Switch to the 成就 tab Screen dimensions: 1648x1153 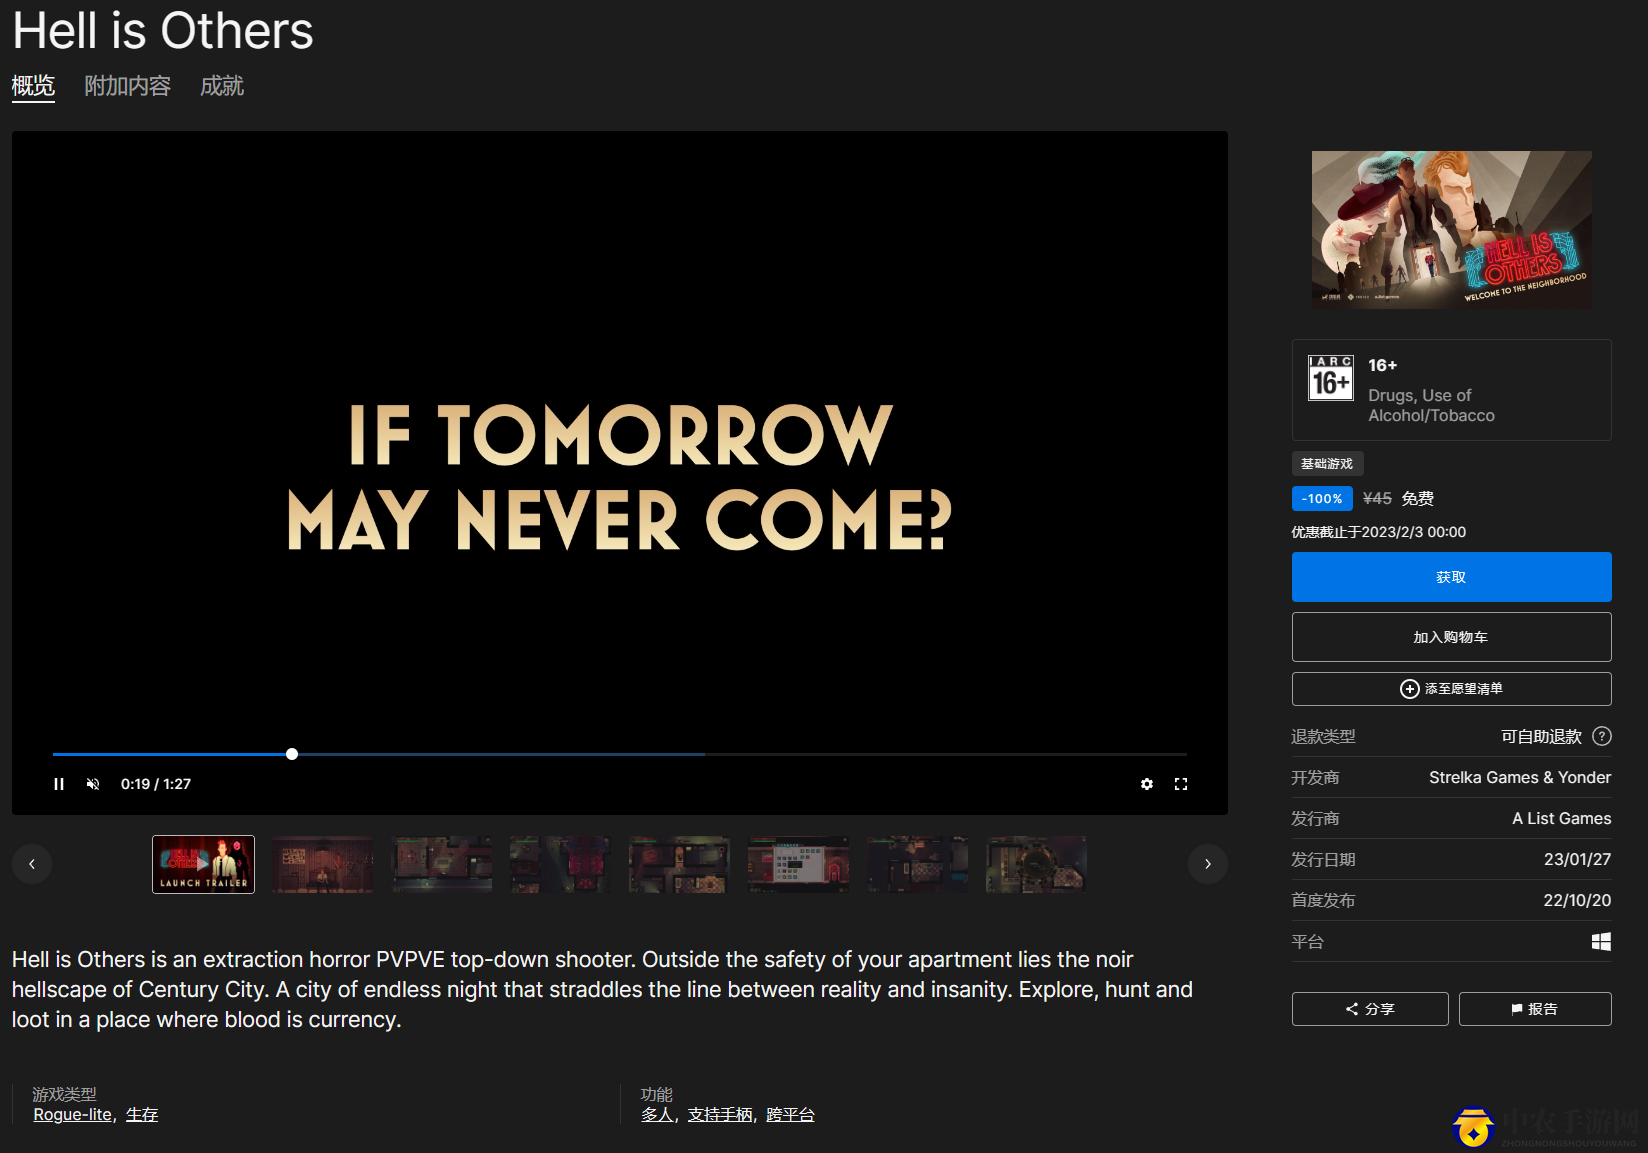pyautogui.click(x=222, y=86)
